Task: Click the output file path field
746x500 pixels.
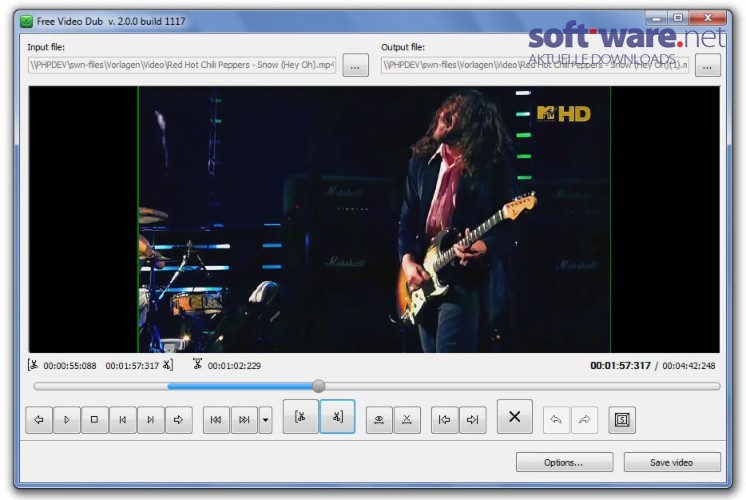Action: point(535,65)
